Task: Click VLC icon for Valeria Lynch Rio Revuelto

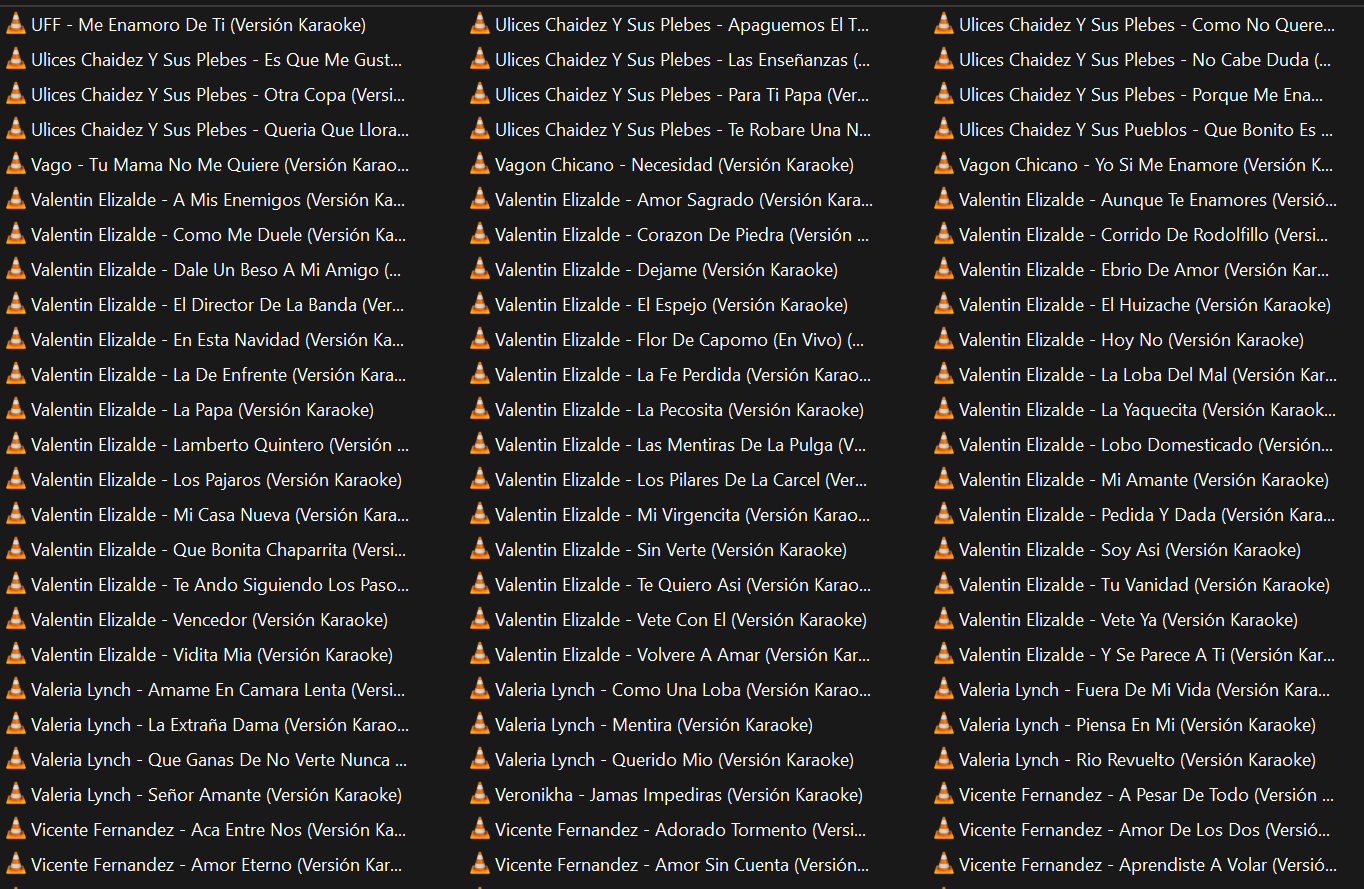Action: tap(944, 760)
